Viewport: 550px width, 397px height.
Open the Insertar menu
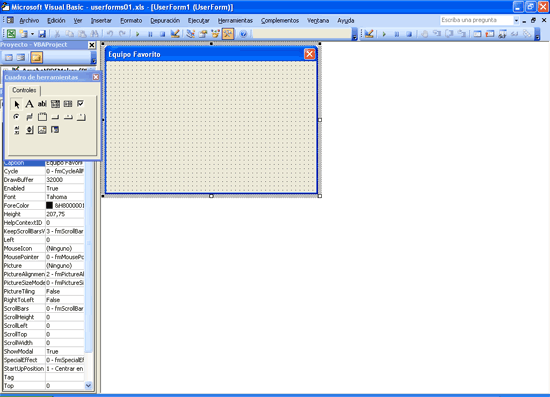pyautogui.click(x=101, y=21)
